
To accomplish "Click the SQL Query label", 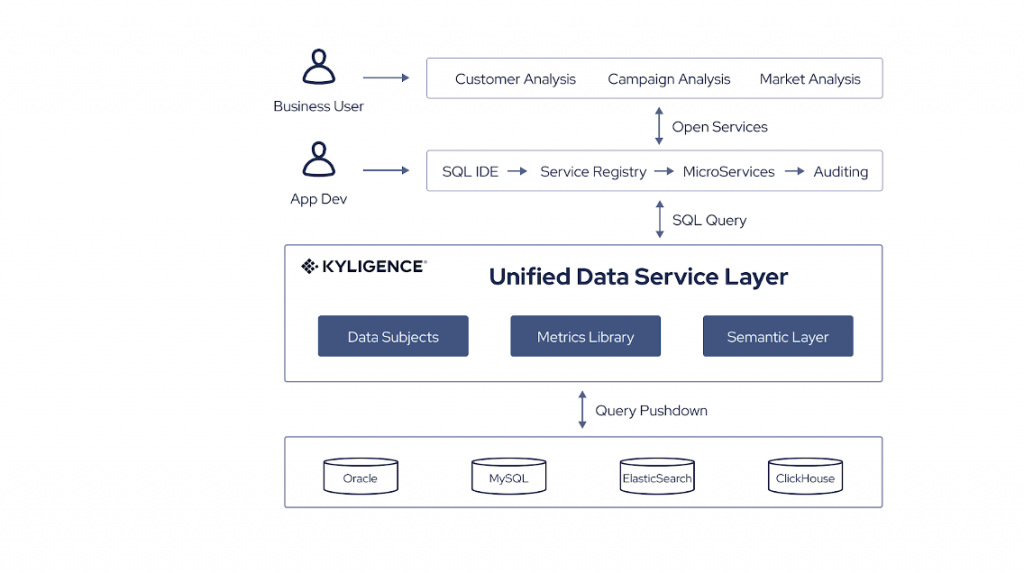I will coord(709,220).
